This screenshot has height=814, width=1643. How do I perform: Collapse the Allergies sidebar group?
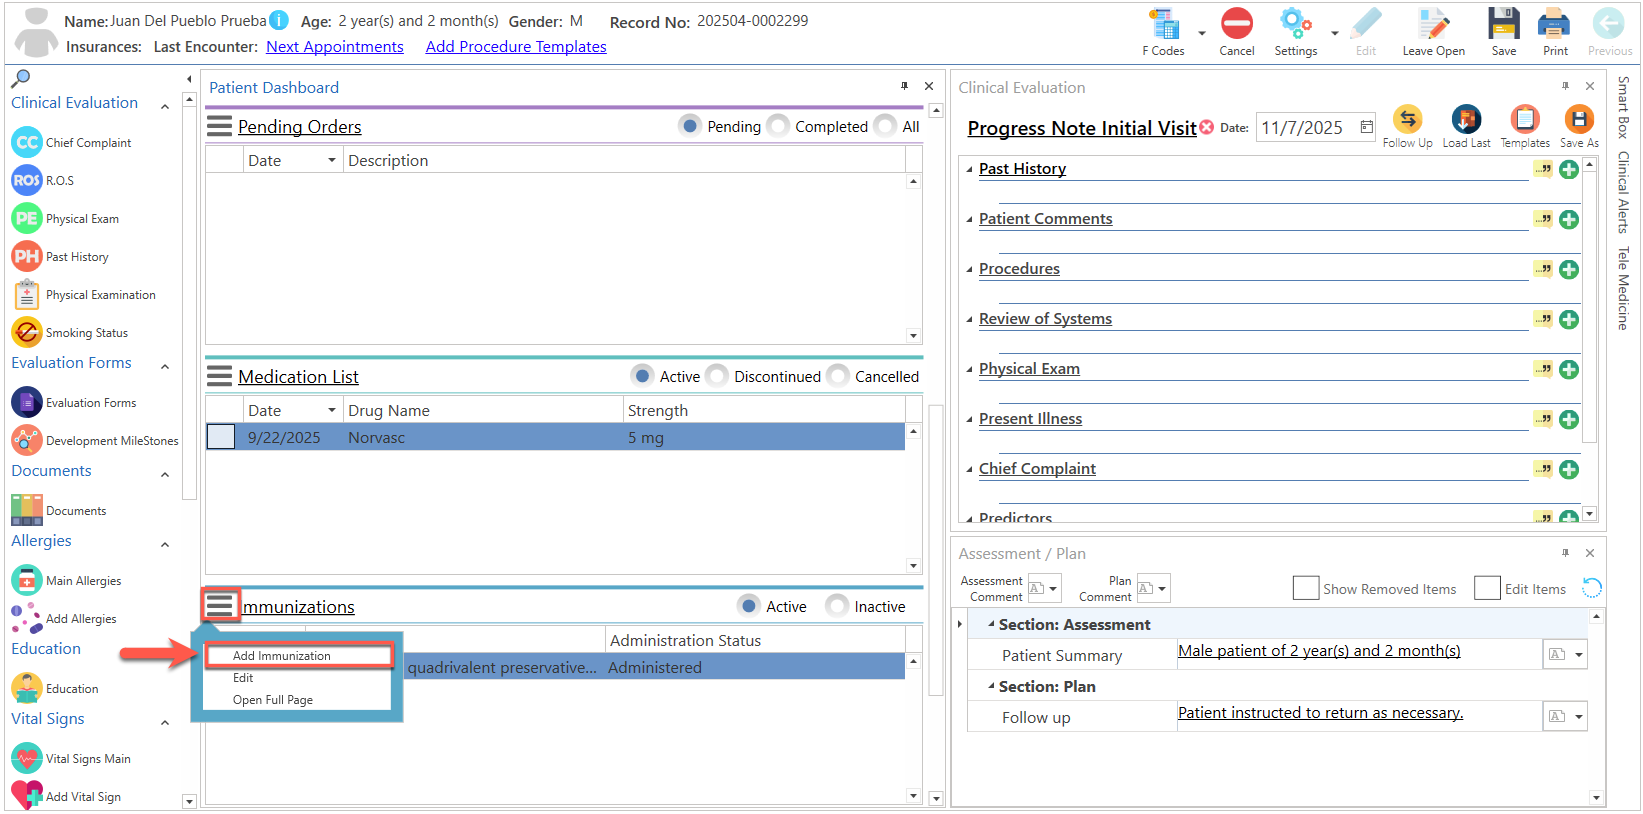pyautogui.click(x=165, y=544)
